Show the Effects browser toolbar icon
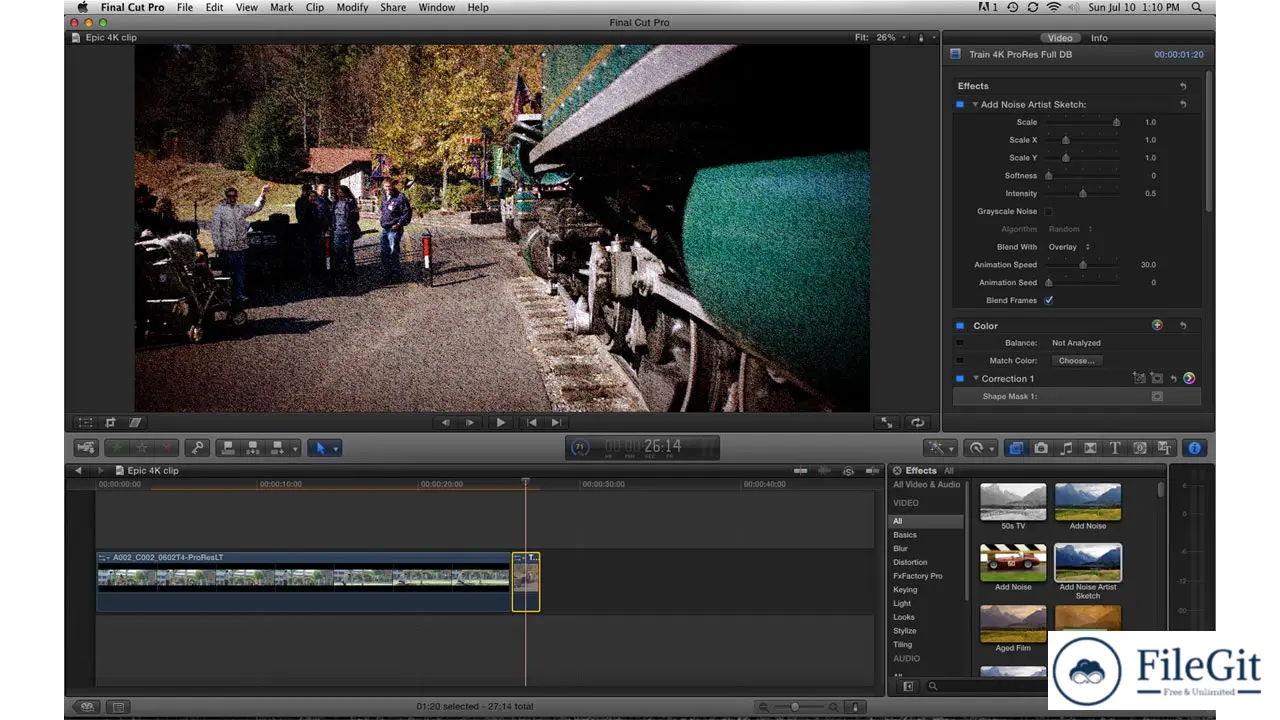Image resolution: width=1280 pixels, height=720 pixels. coord(1016,448)
